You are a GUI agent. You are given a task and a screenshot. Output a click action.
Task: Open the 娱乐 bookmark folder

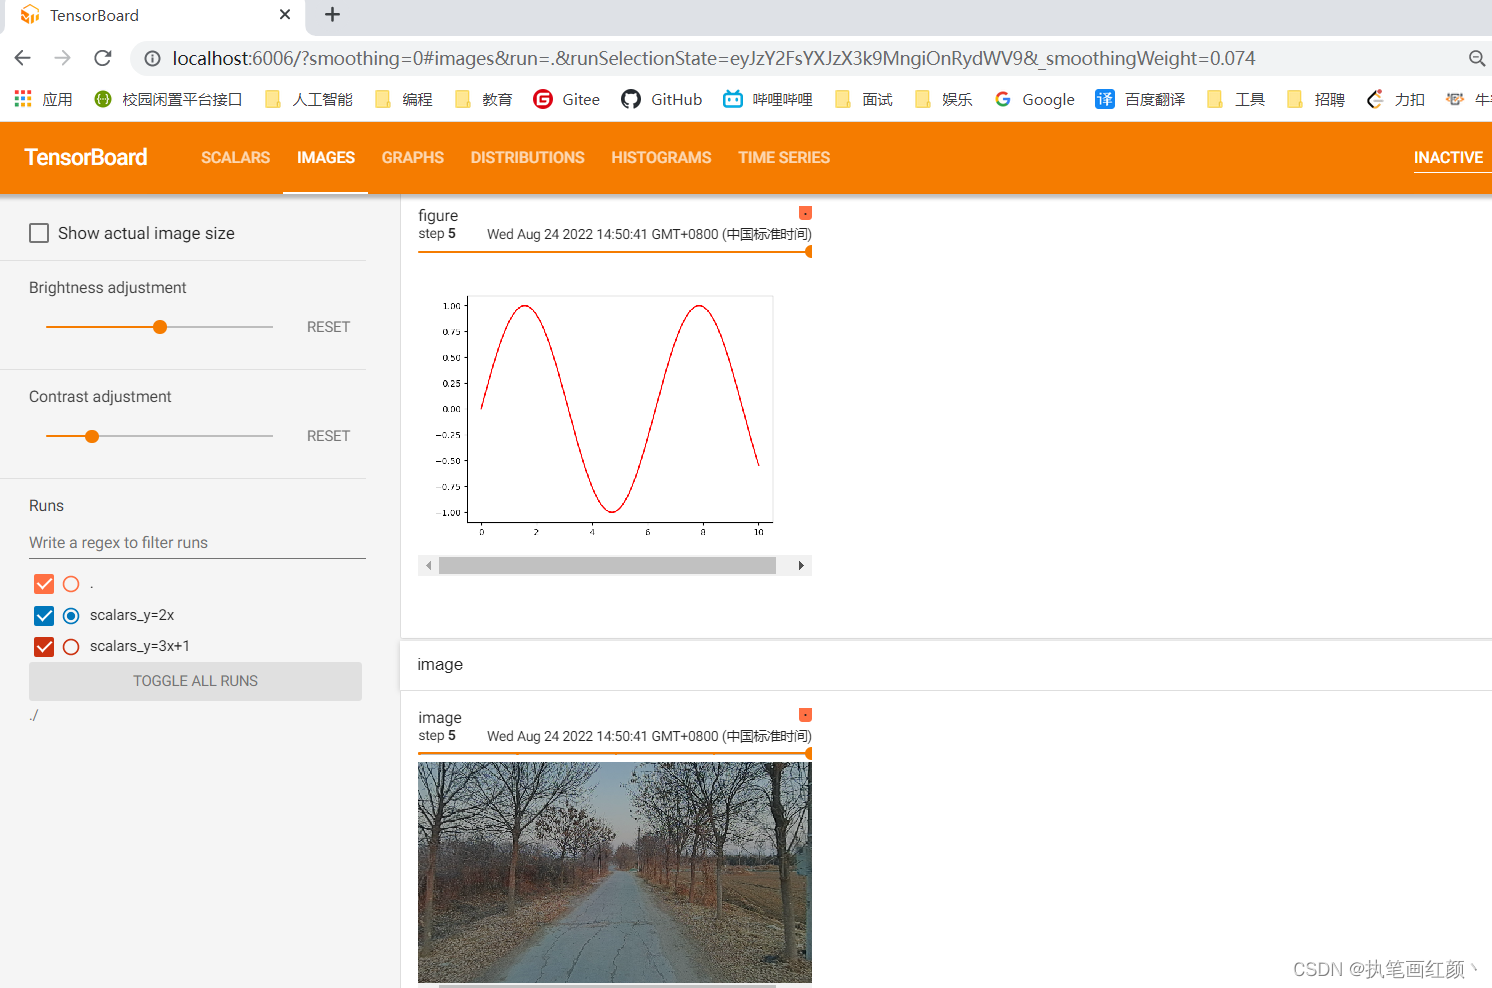[943, 99]
